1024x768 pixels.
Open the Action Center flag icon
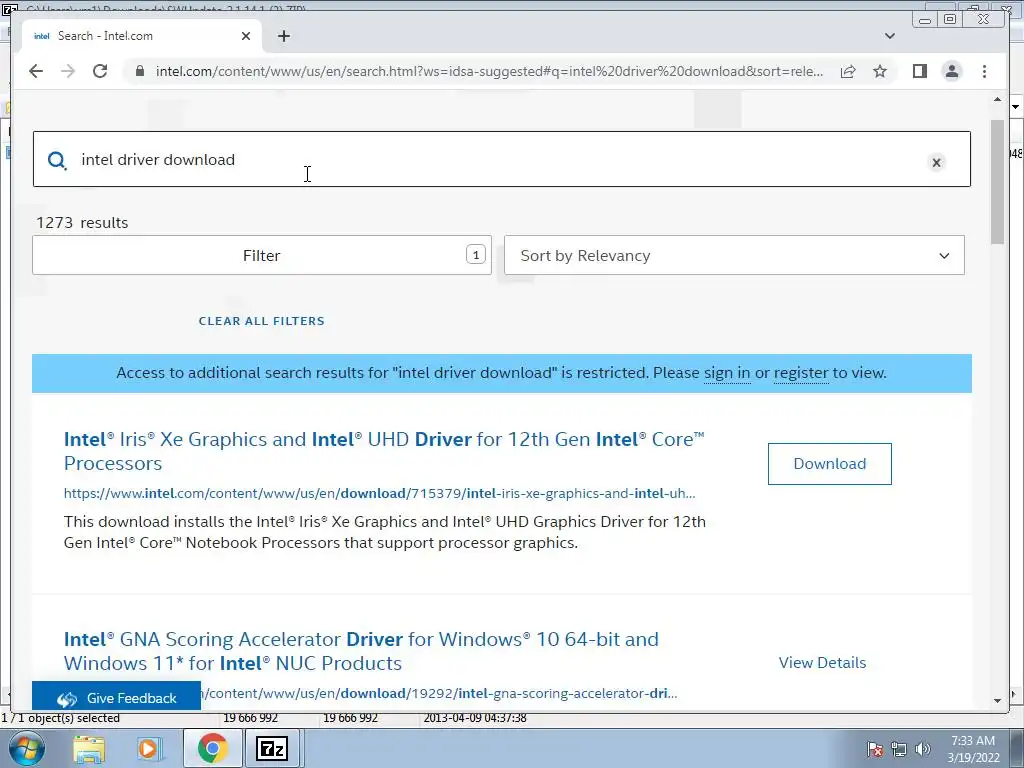tap(875, 749)
